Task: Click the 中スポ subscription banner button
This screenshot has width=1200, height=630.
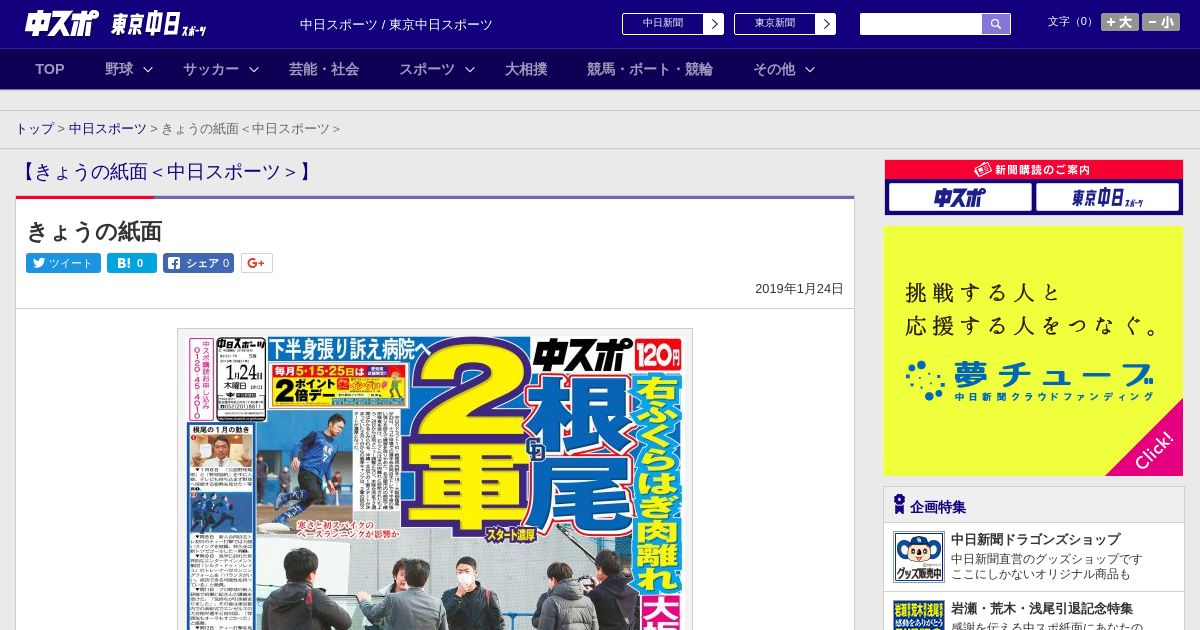Action: 960,197
